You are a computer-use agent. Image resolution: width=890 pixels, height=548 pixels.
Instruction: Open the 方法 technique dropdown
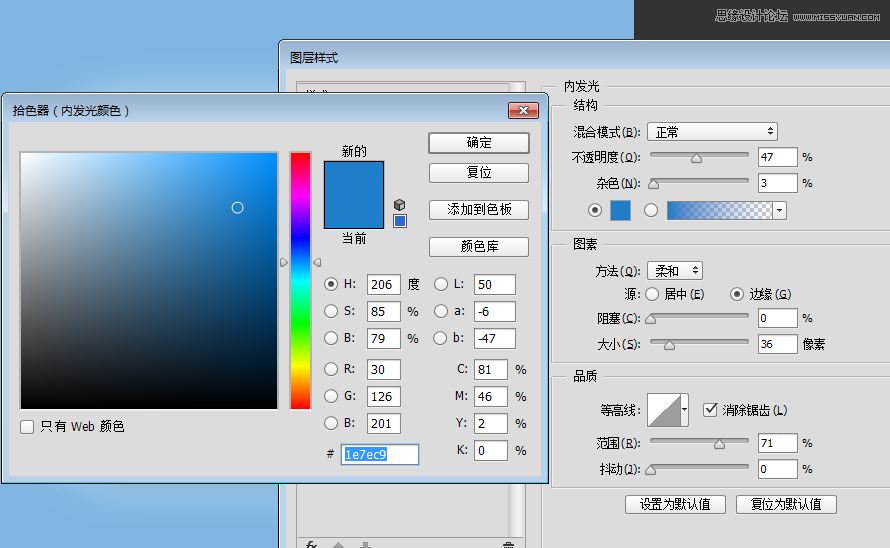pyautogui.click(x=675, y=271)
